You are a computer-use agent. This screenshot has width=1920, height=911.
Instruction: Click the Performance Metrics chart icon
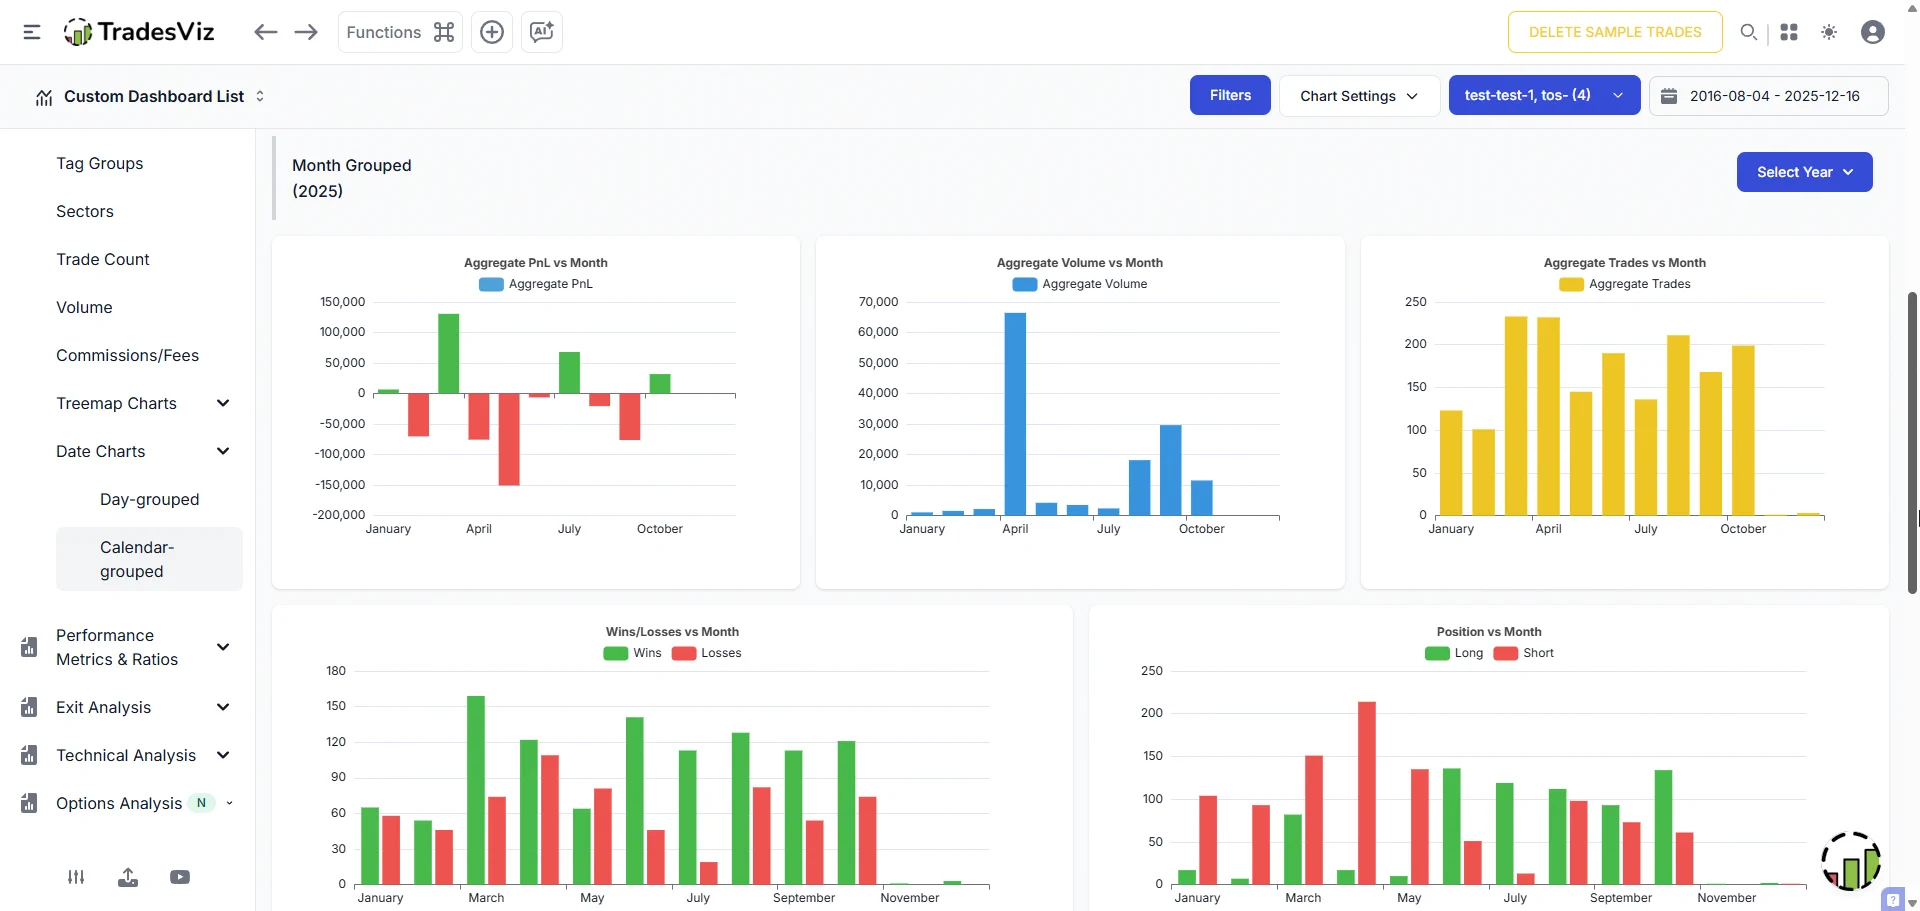[29, 647]
